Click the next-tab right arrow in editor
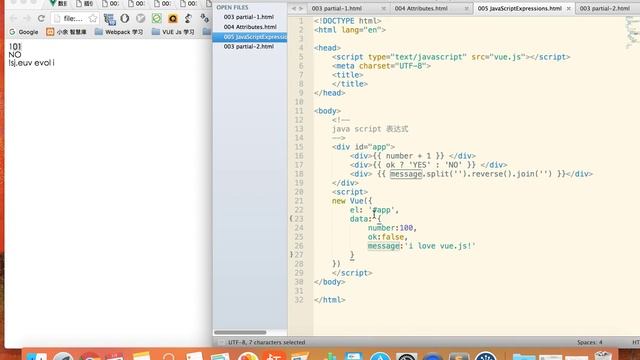Viewport: 640px width, 360px height. coord(301,9)
